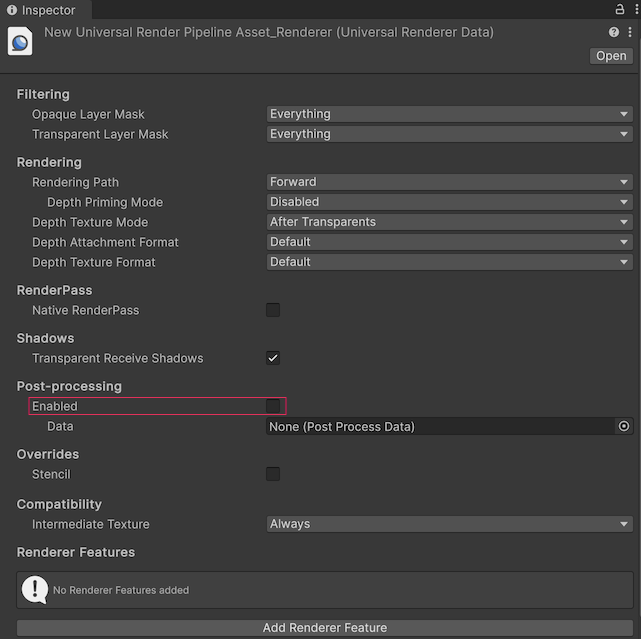
Task: Click the Post Process Data object picker
Action: tap(624, 426)
